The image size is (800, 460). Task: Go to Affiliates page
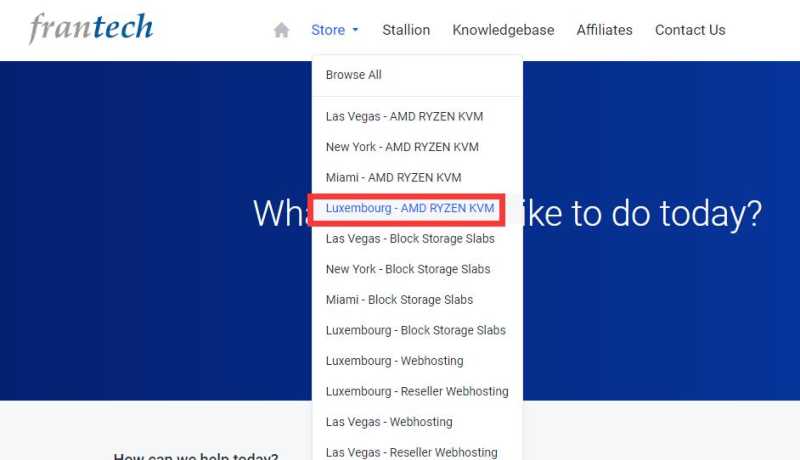click(605, 30)
